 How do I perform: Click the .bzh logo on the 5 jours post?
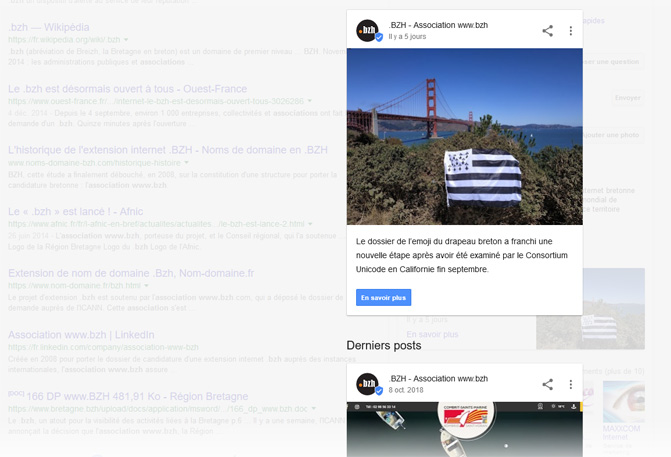(368, 30)
